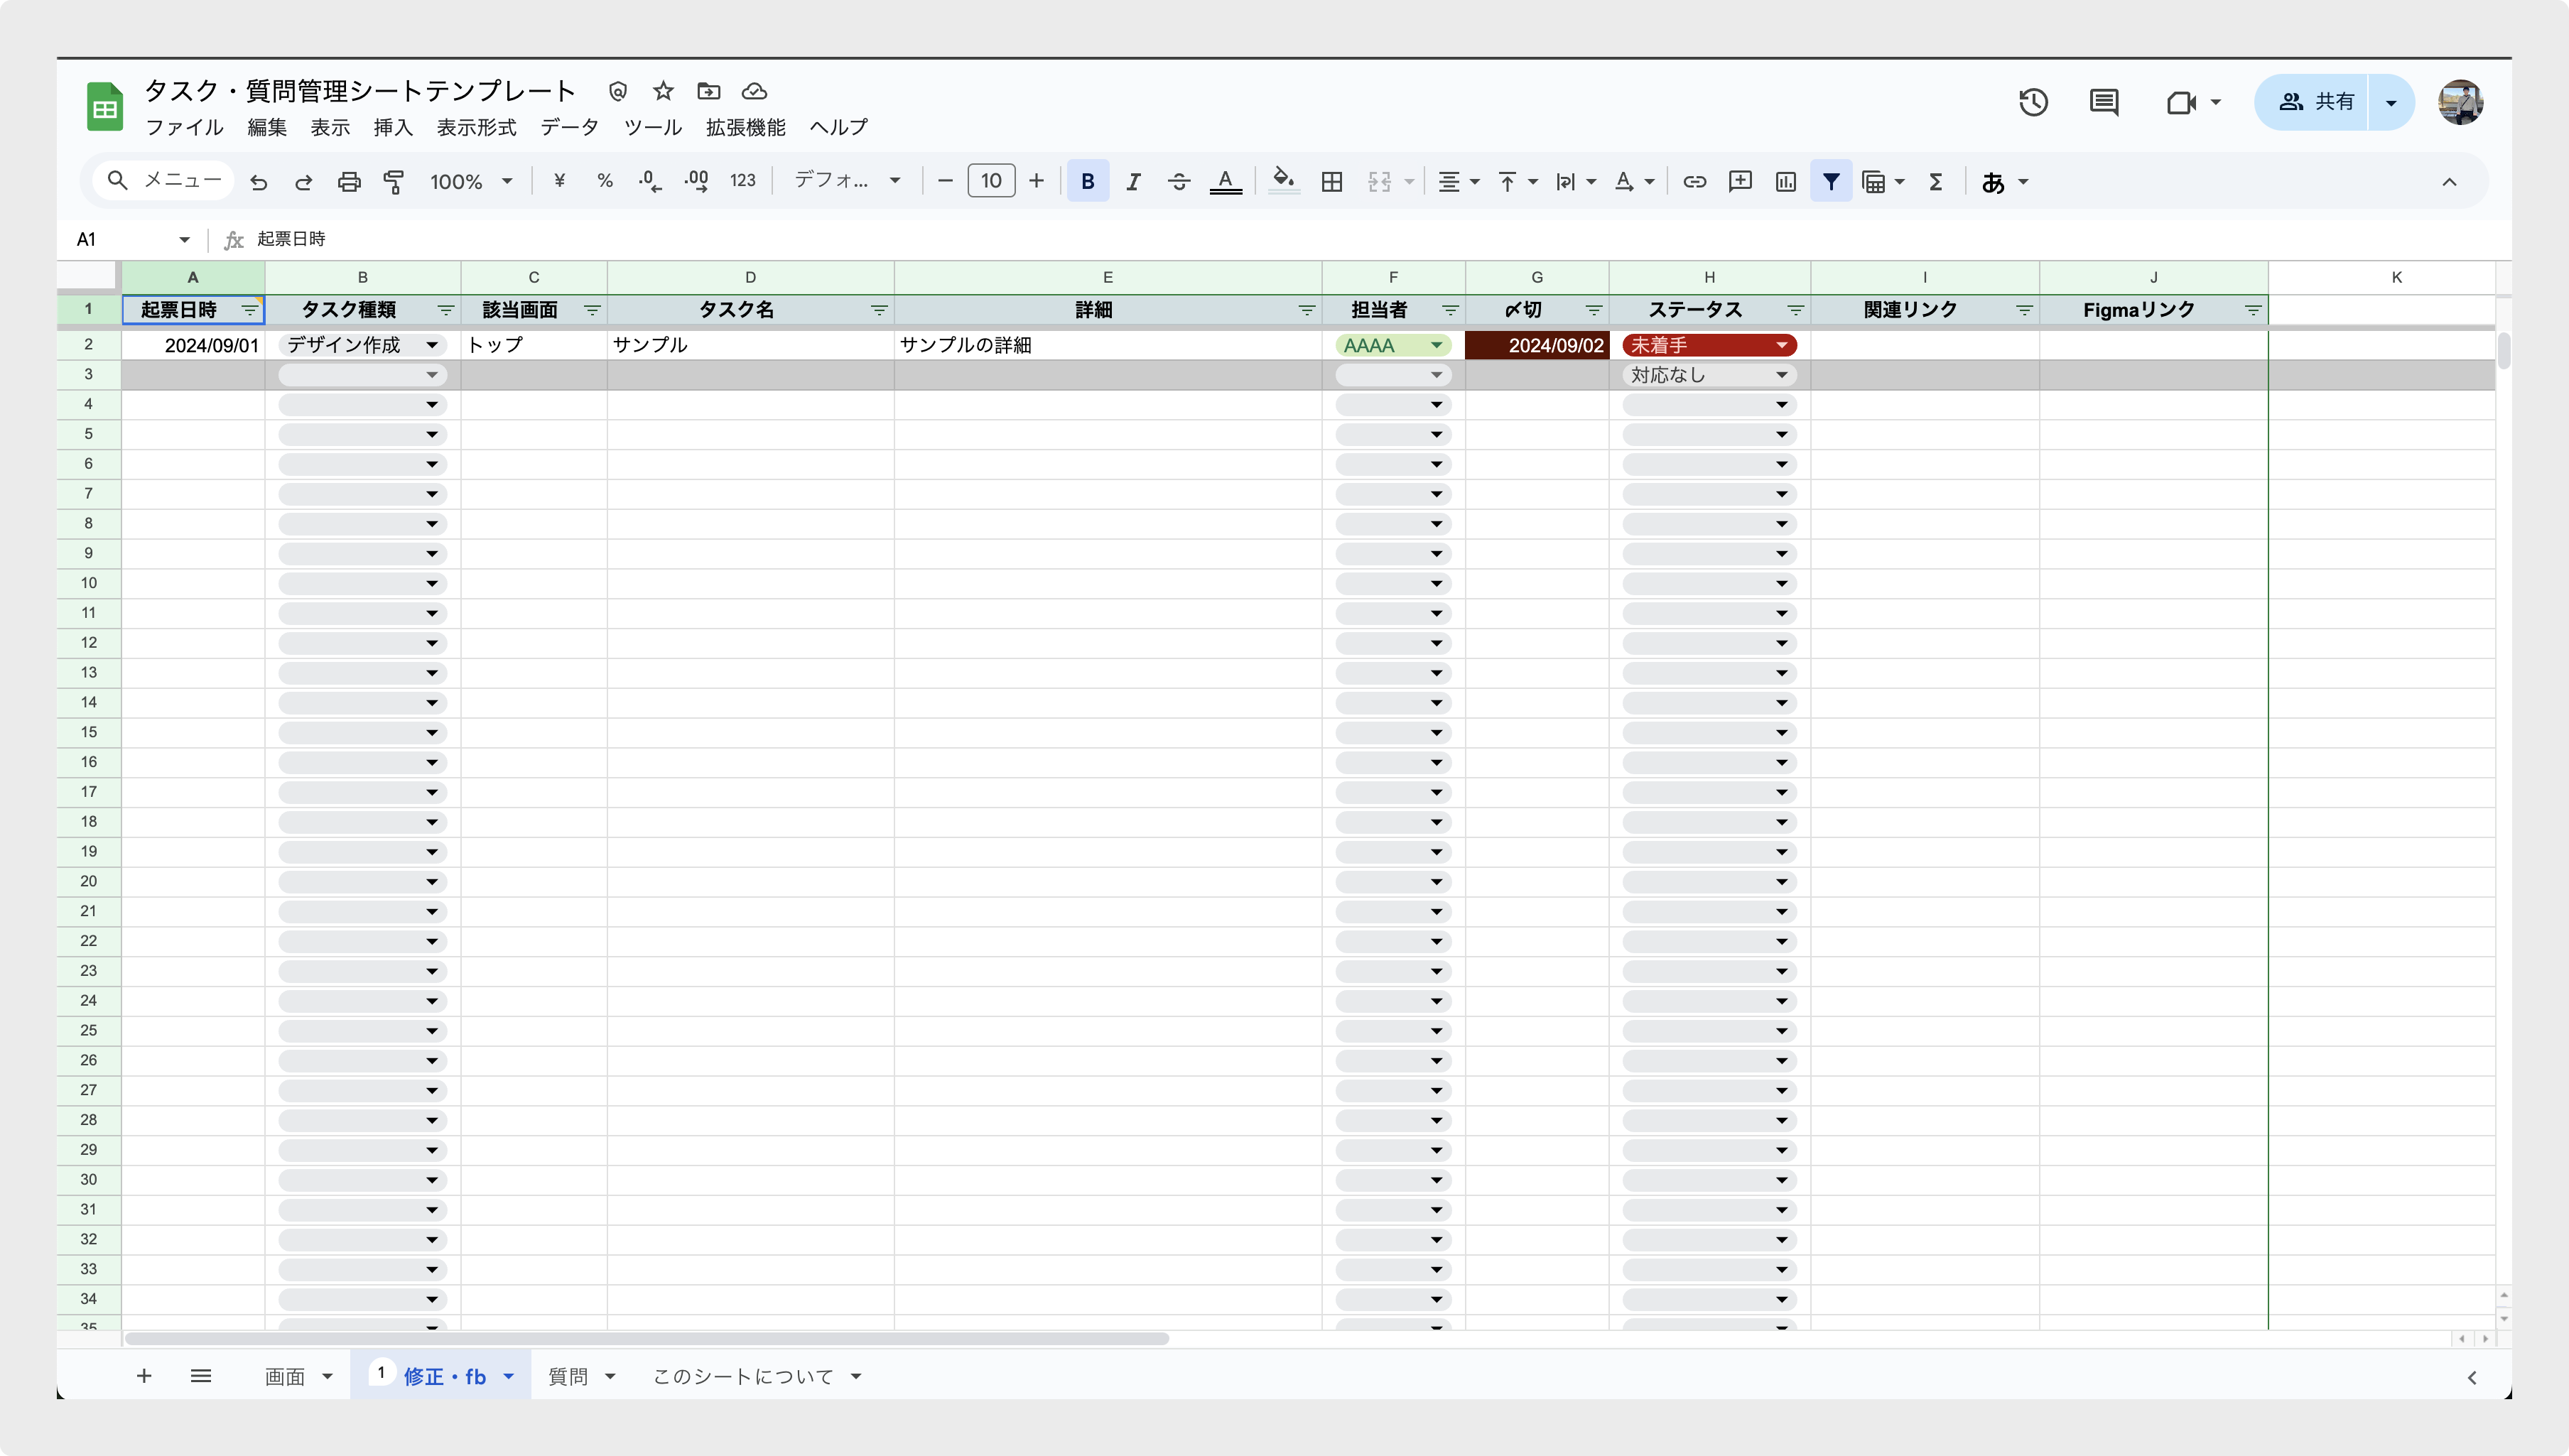This screenshot has height=1456, width=2569.
Task: Search menus with メニュー box
Action: pos(164,181)
